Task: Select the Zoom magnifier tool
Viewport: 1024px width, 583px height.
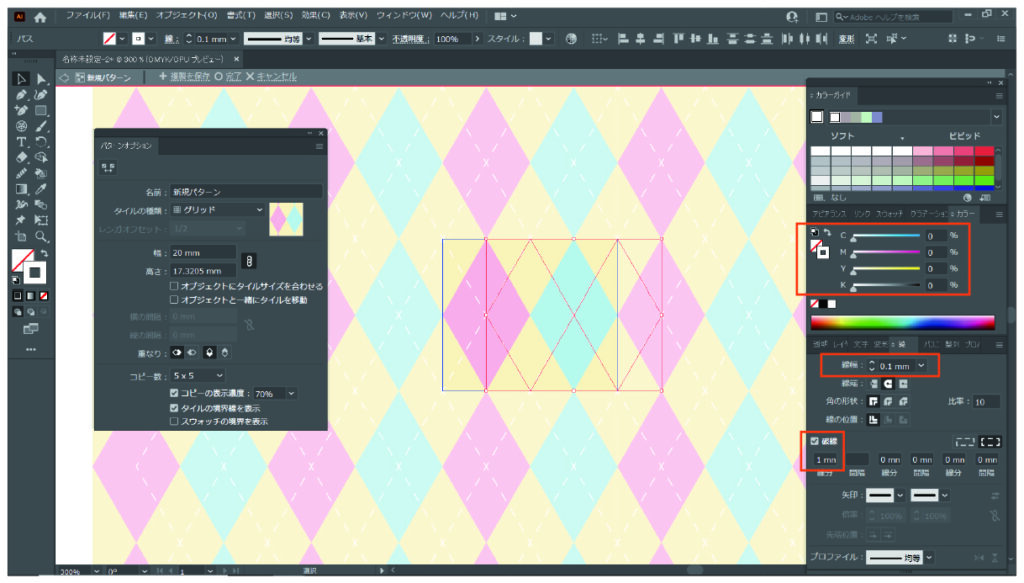Action: click(x=41, y=236)
